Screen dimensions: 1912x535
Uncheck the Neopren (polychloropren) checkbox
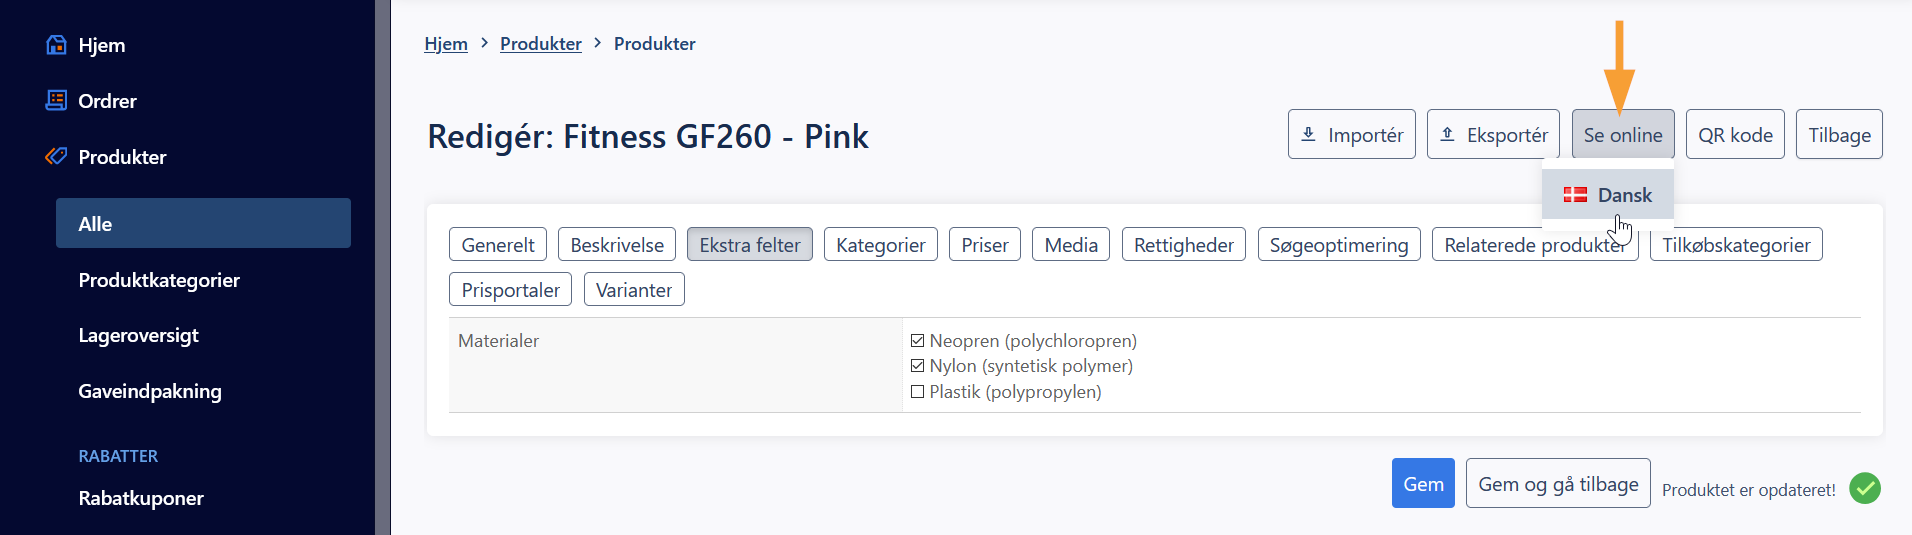[x=917, y=341]
